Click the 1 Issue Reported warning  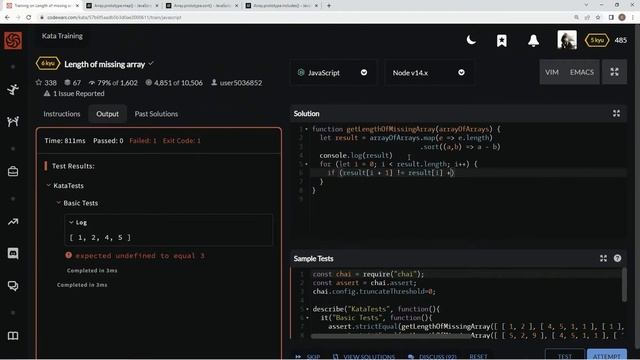click(x=74, y=93)
